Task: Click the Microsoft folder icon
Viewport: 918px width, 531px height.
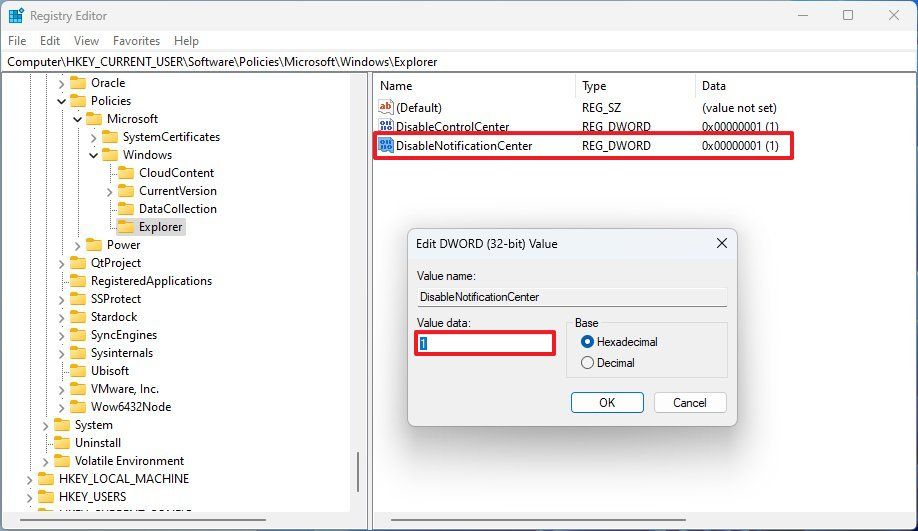Action: 94,119
